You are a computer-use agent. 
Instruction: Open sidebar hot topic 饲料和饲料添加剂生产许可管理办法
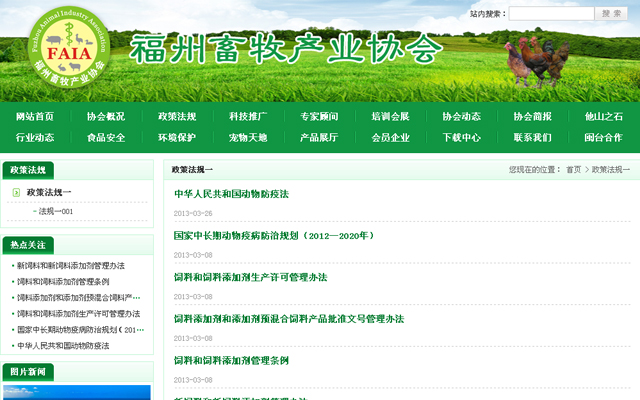(x=78, y=313)
